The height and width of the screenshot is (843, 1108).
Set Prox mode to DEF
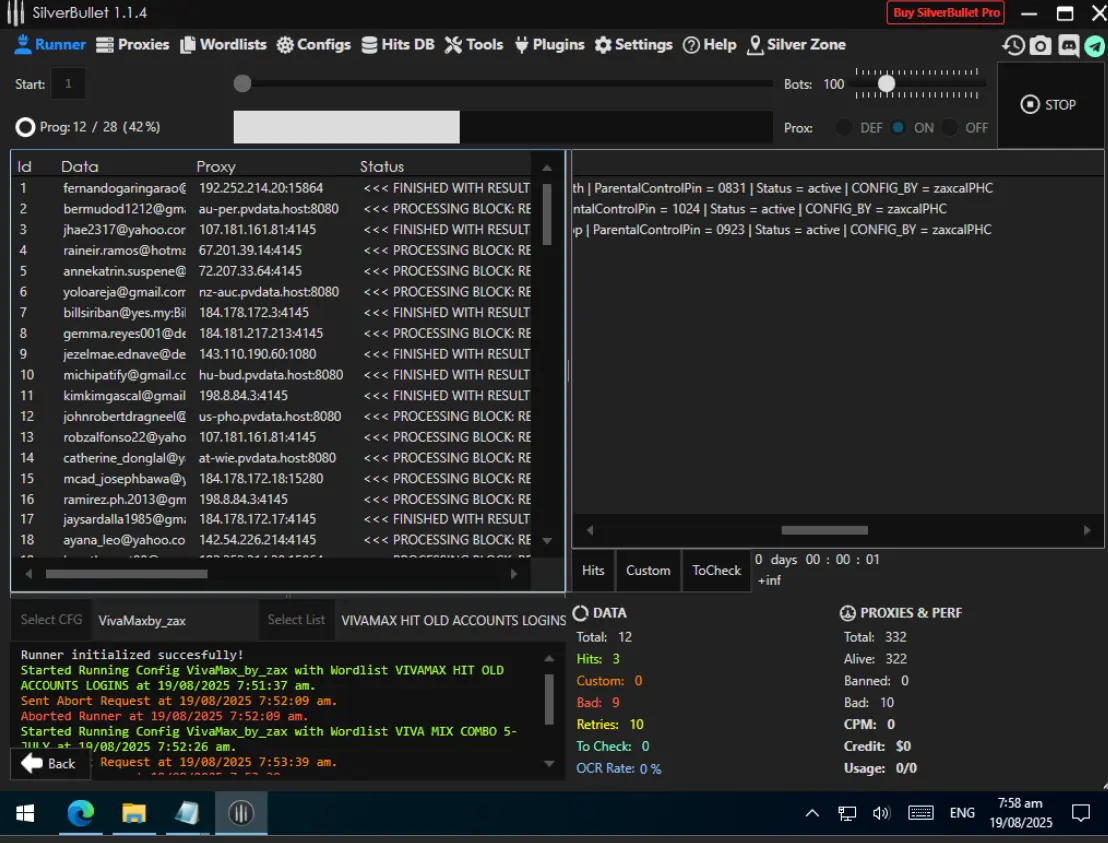[x=844, y=128]
